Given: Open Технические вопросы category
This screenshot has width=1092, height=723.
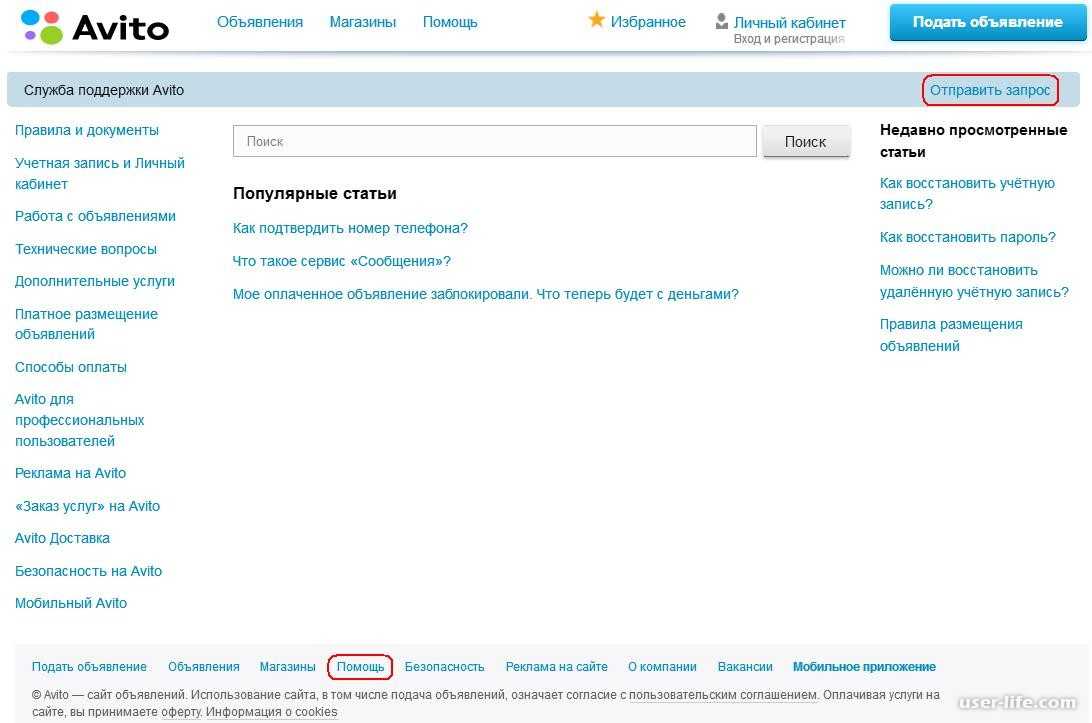Looking at the screenshot, I should [86, 249].
